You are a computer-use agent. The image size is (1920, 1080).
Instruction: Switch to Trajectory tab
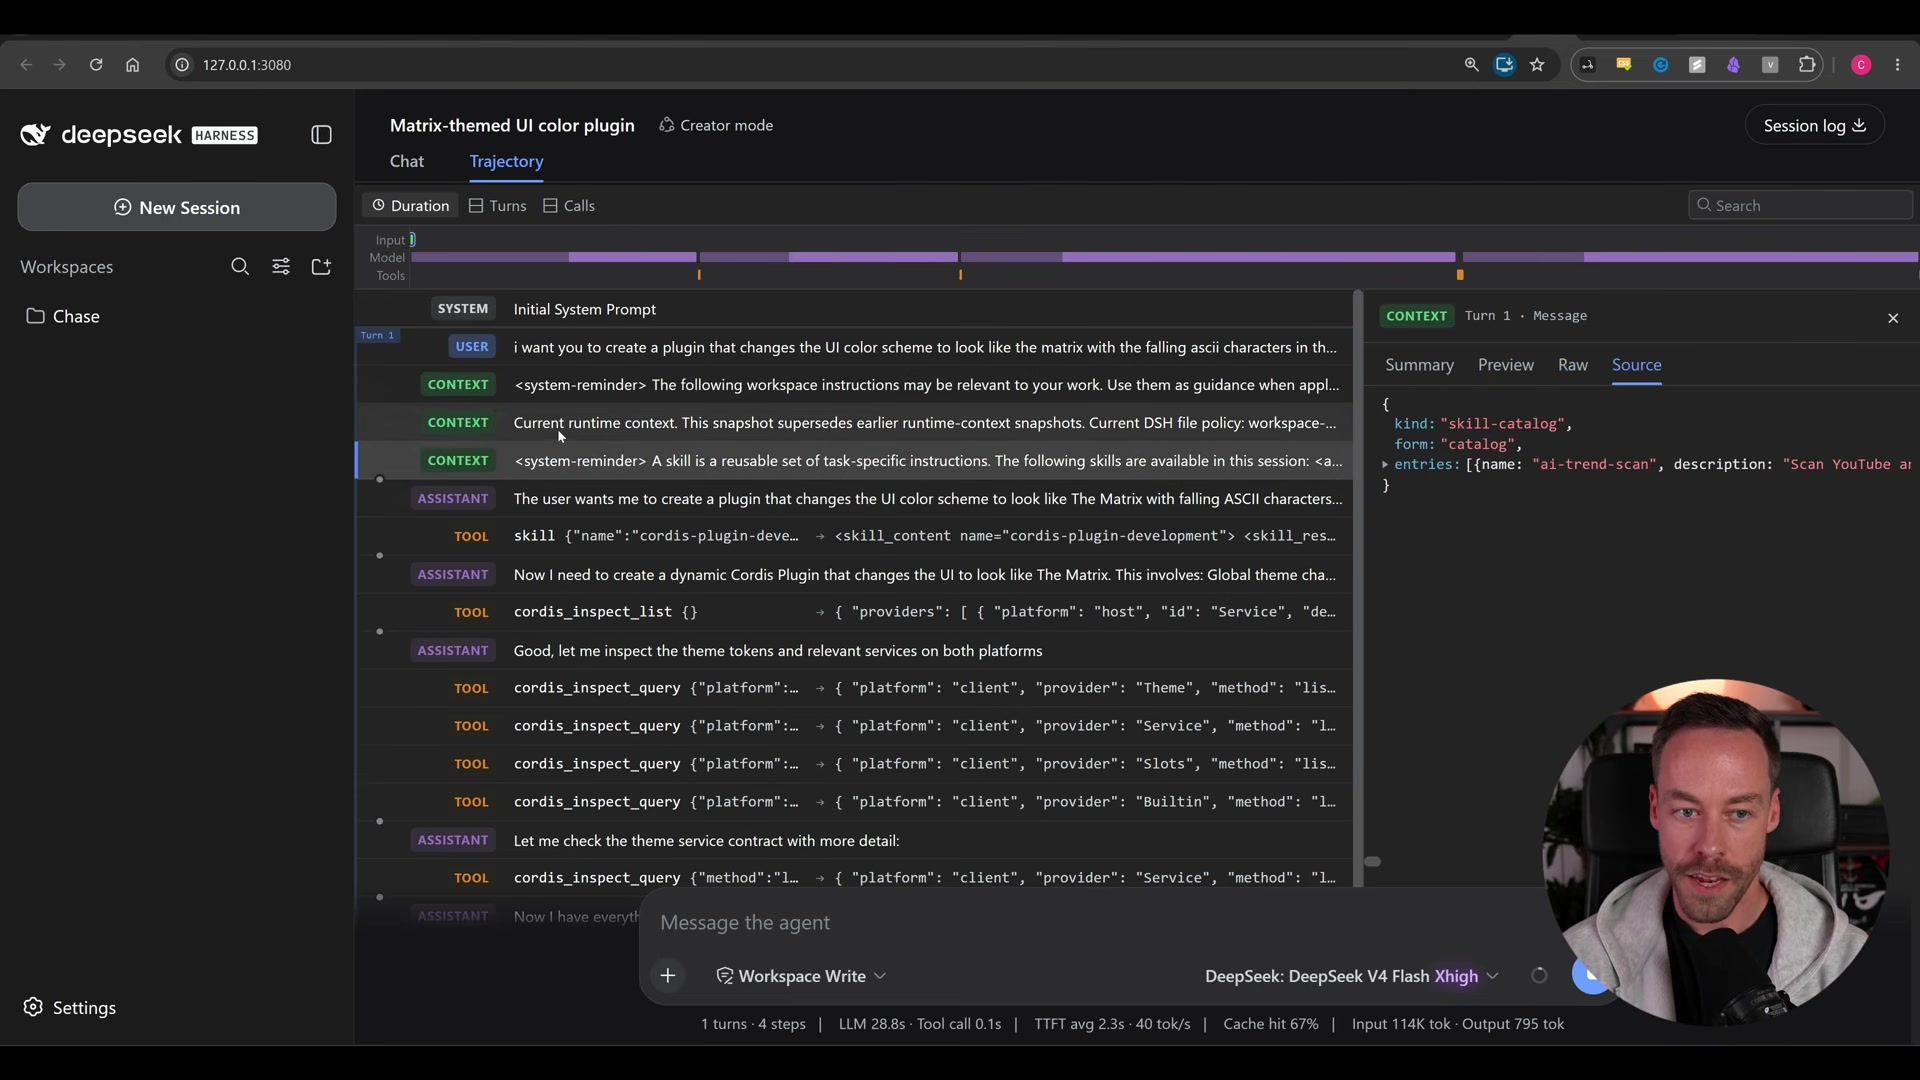(506, 161)
